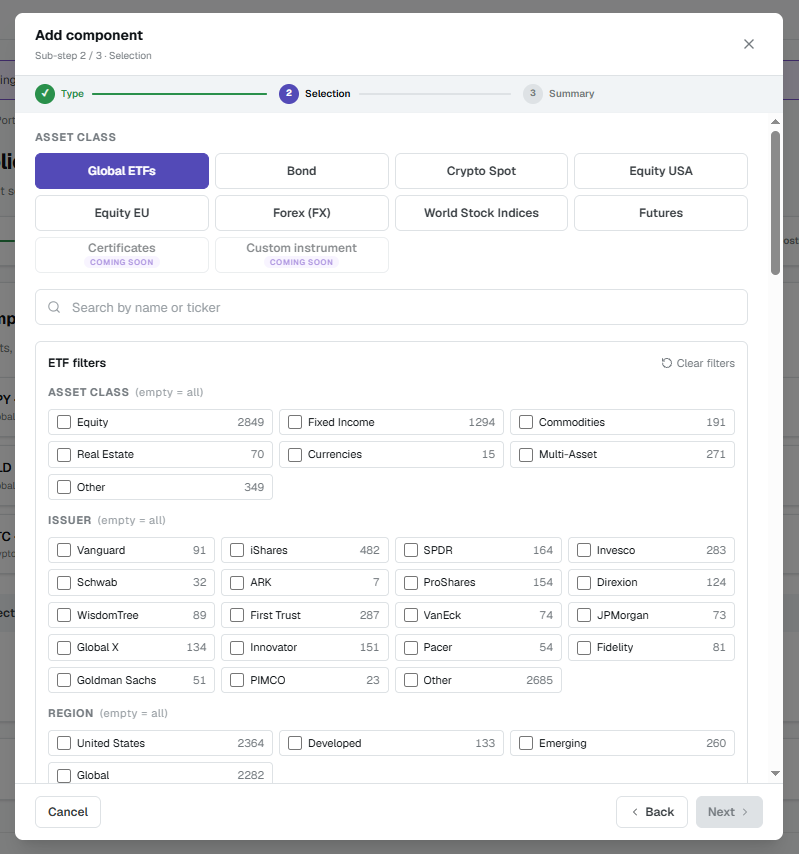
Task: Enable the Vanguard issuer checkbox
Action: click(64, 550)
